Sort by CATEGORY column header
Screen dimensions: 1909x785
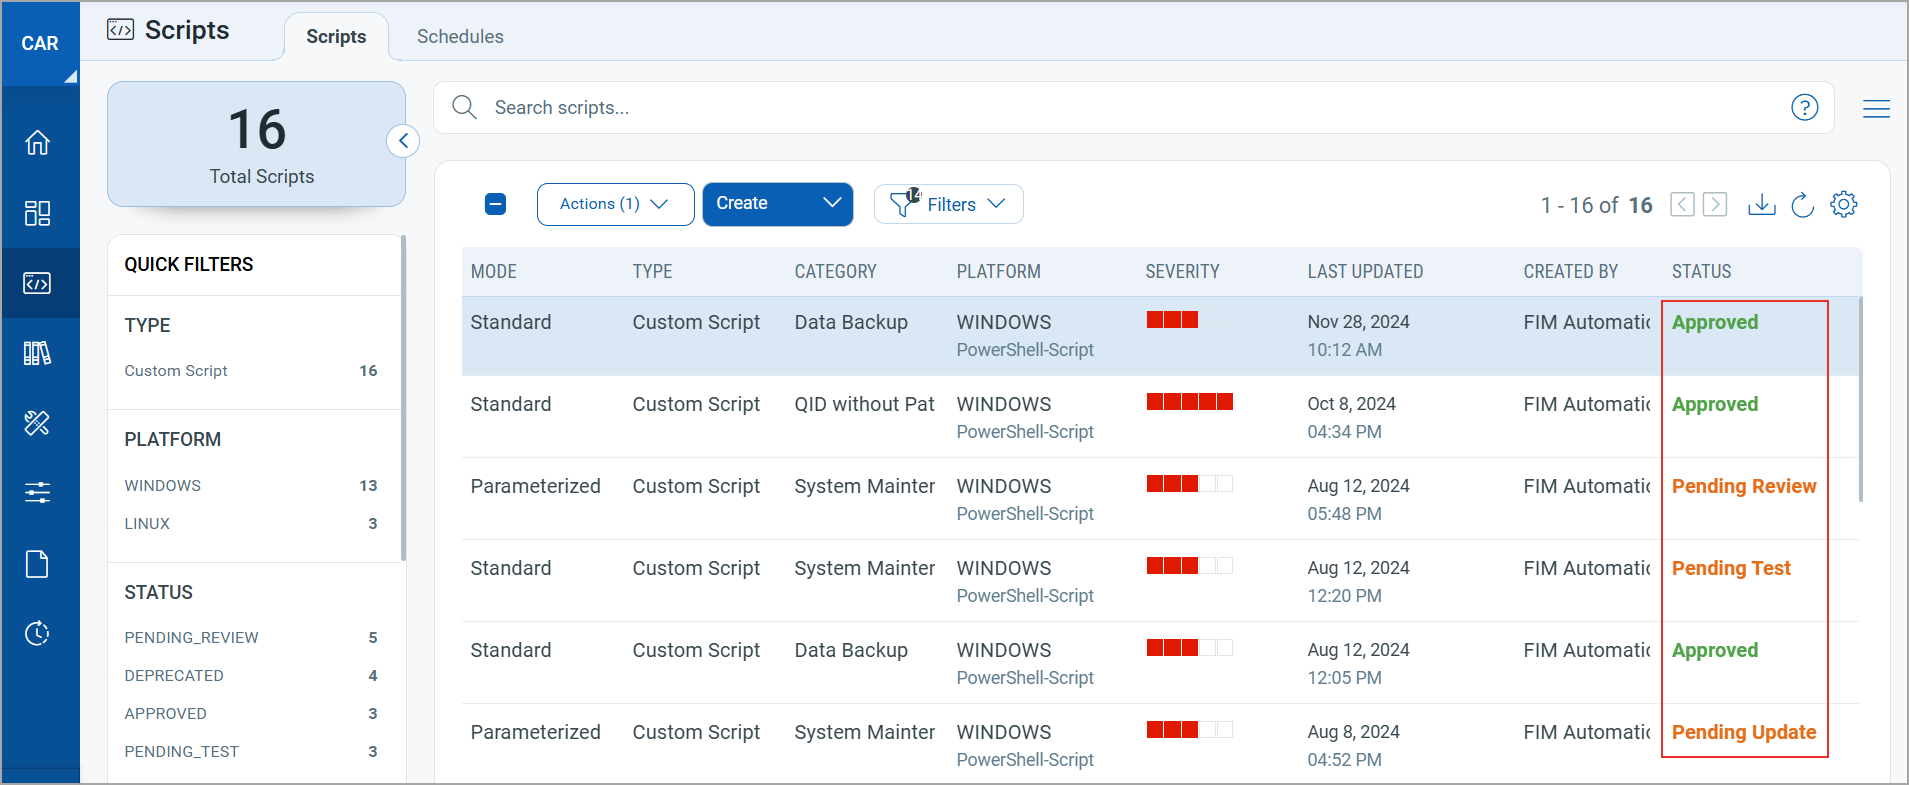tap(835, 272)
